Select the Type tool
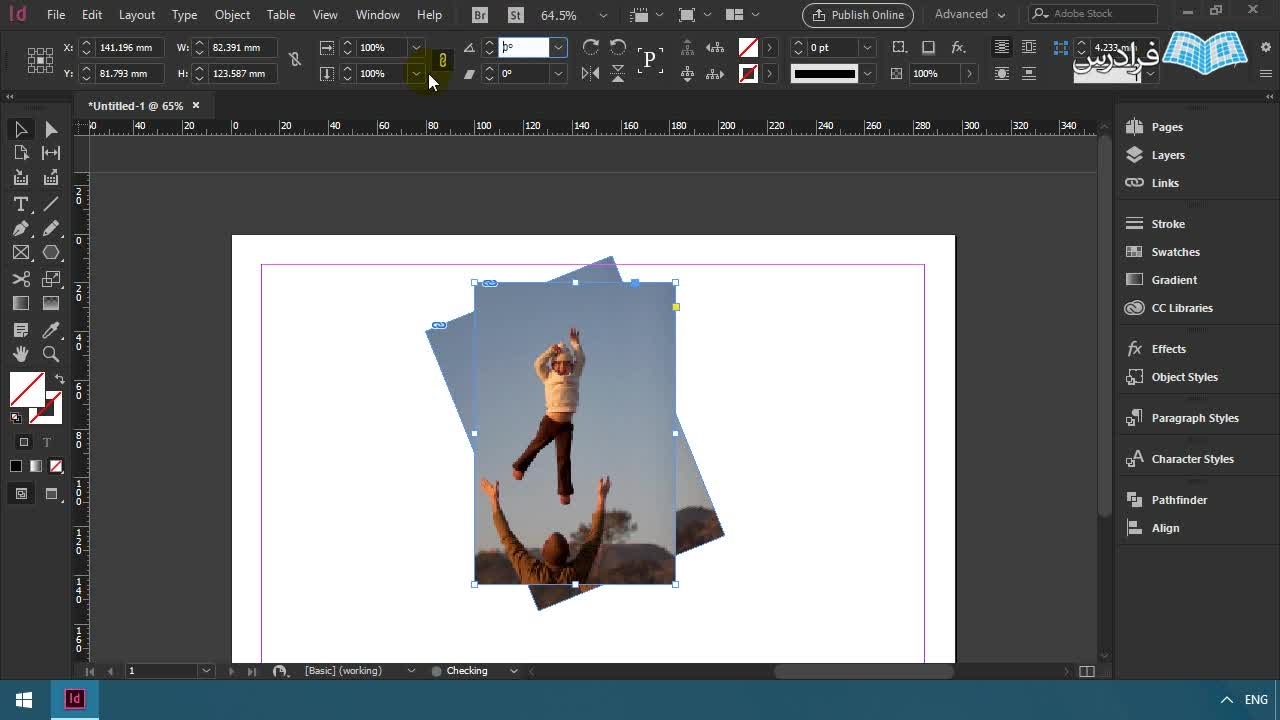The width and height of the screenshot is (1280, 720). pyautogui.click(x=20, y=204)
